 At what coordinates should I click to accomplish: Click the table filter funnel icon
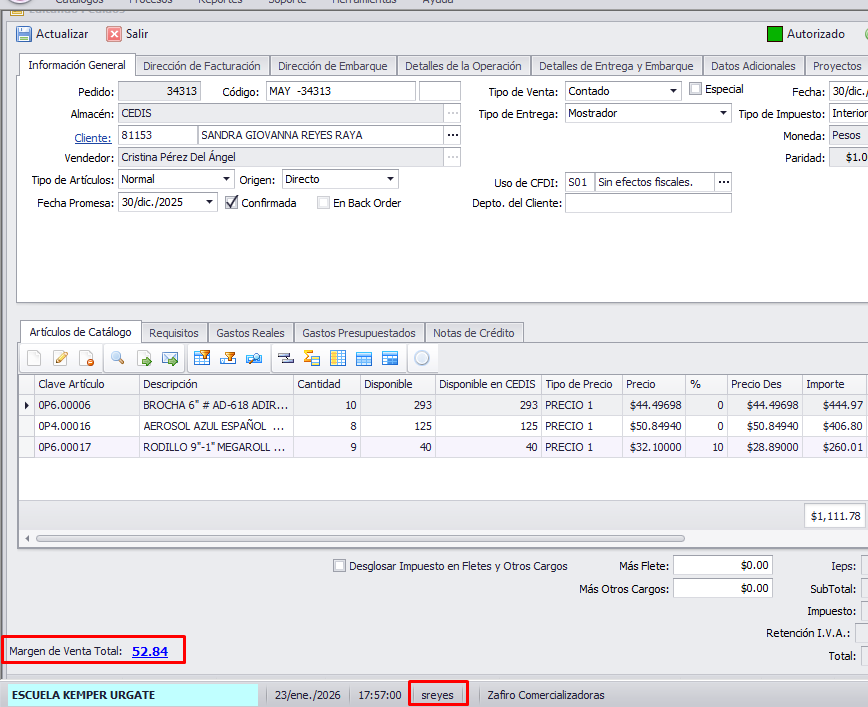tap(202, 358)
